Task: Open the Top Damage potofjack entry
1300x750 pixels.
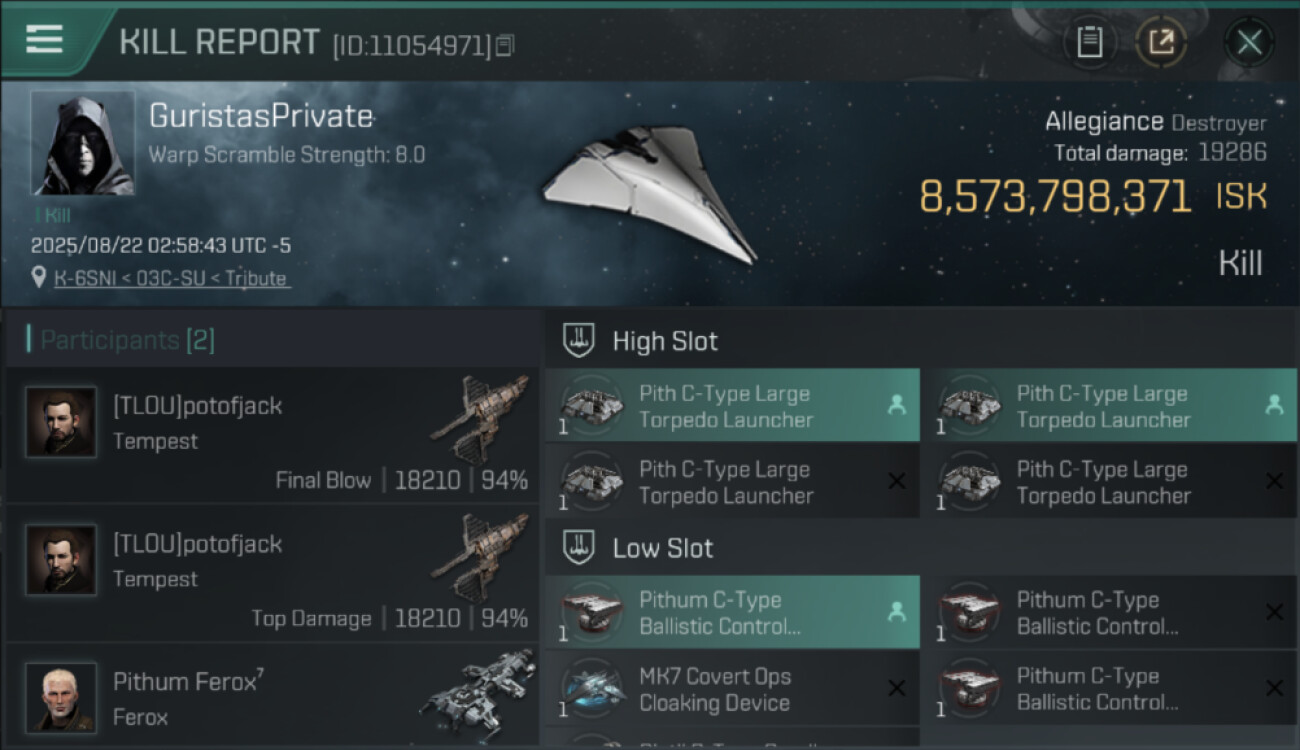Action: (272, 574)
